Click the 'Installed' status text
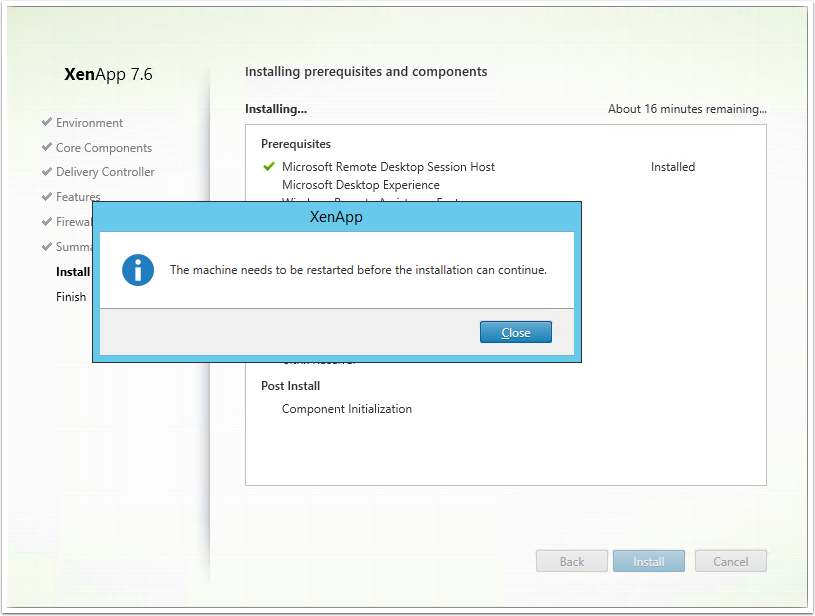This screenshot has height=616, width=815. click(673, 167)
